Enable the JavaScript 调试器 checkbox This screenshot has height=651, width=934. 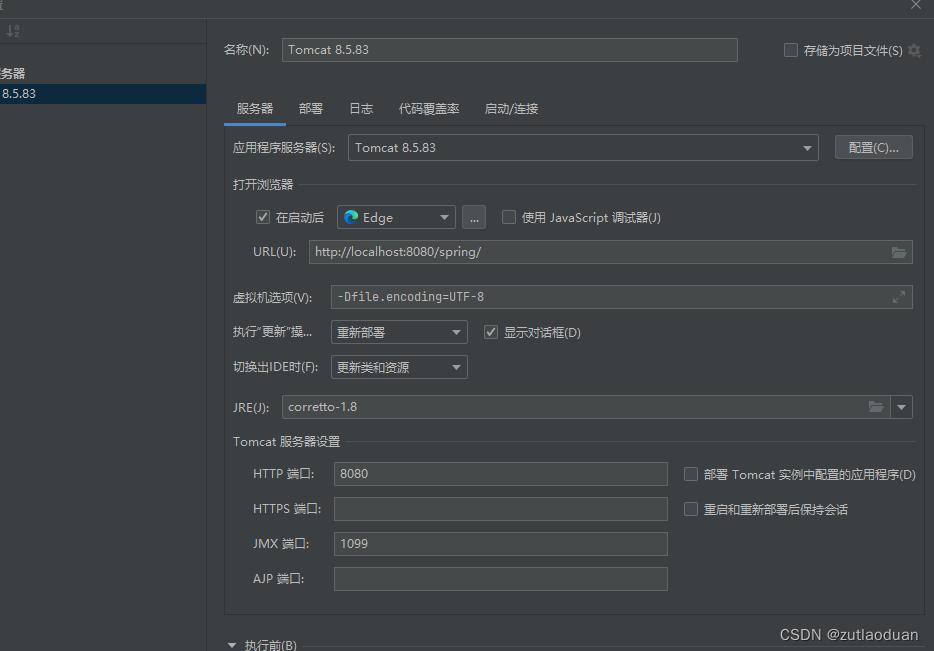(x=509, y=217)
